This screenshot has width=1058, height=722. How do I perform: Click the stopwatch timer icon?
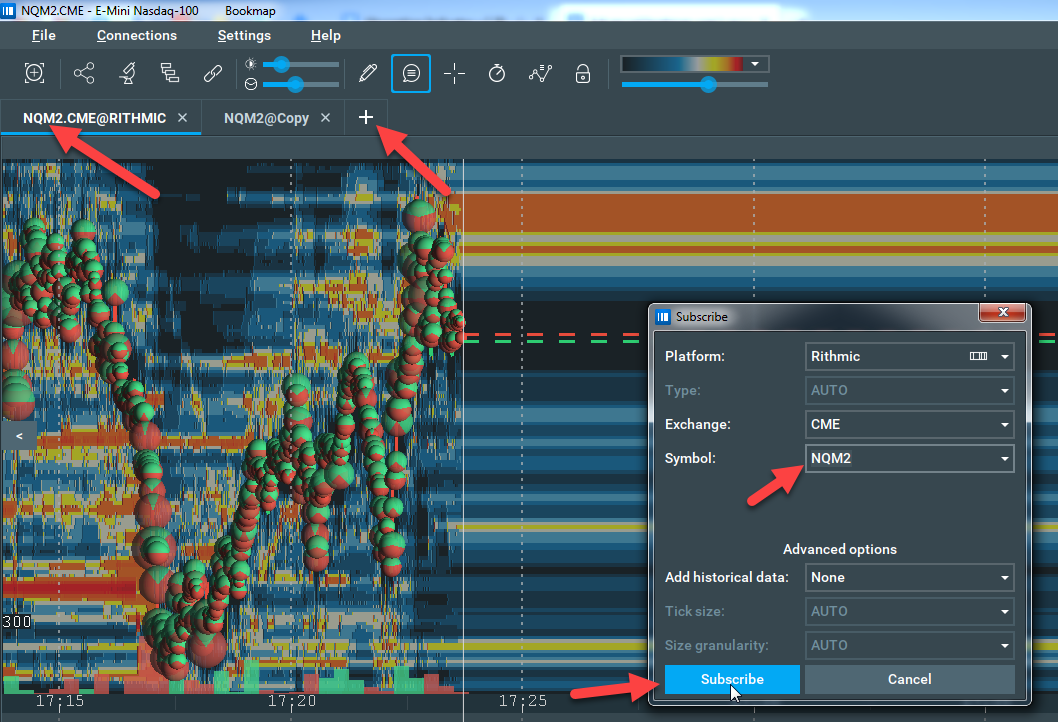pyautogui.click(x=497, y=73)
